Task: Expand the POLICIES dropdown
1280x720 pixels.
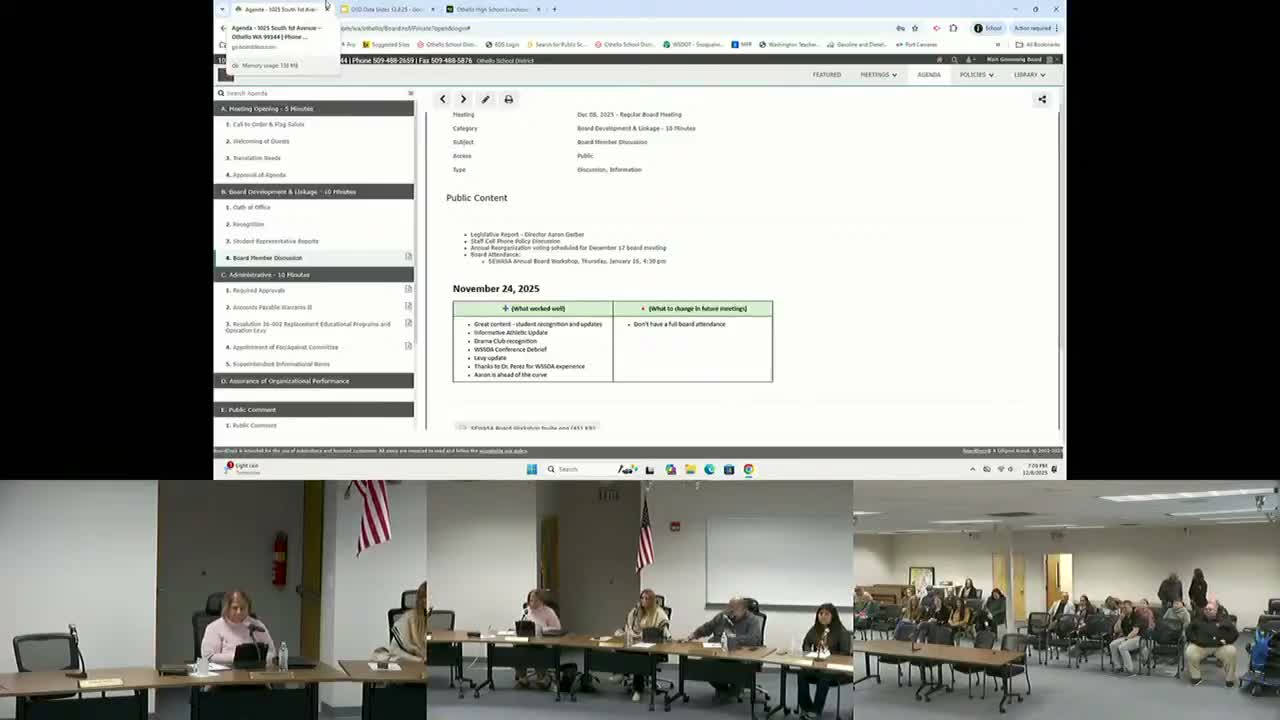Action: [x=976, y=74]
